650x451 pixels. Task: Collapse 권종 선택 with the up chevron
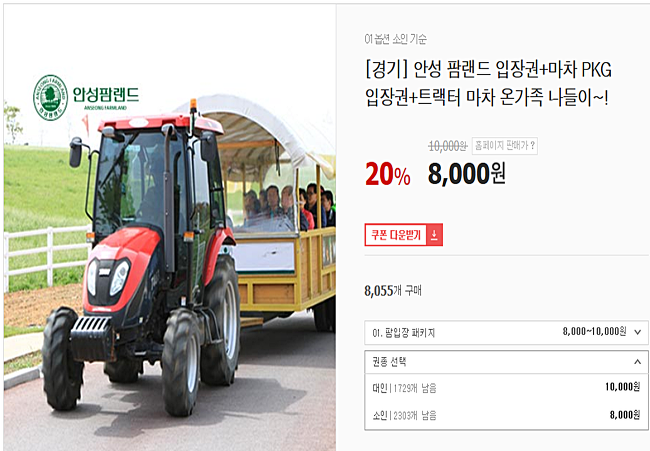coord(638,362)
